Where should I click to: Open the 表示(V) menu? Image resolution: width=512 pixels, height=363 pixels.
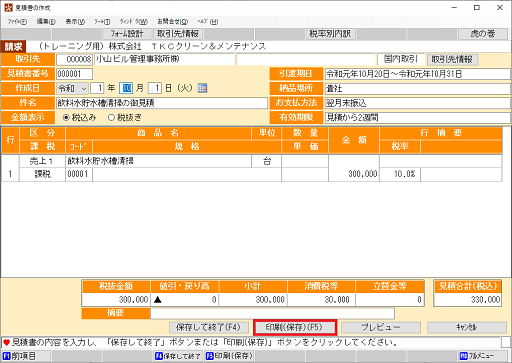75,22
